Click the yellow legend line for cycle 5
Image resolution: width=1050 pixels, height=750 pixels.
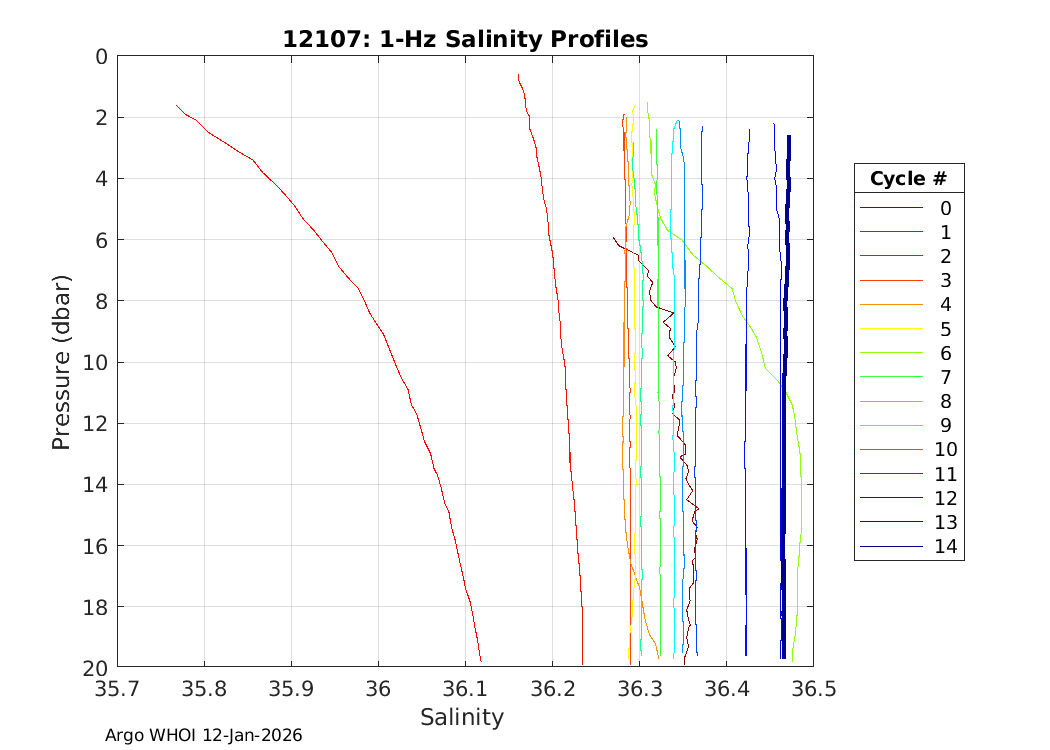pos(890,329)
